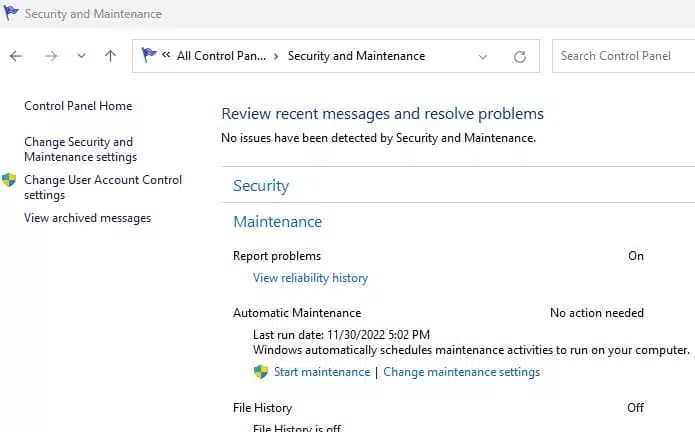
Task: Expand the address bar history dropdown
Action: click(x=483, y=57)
